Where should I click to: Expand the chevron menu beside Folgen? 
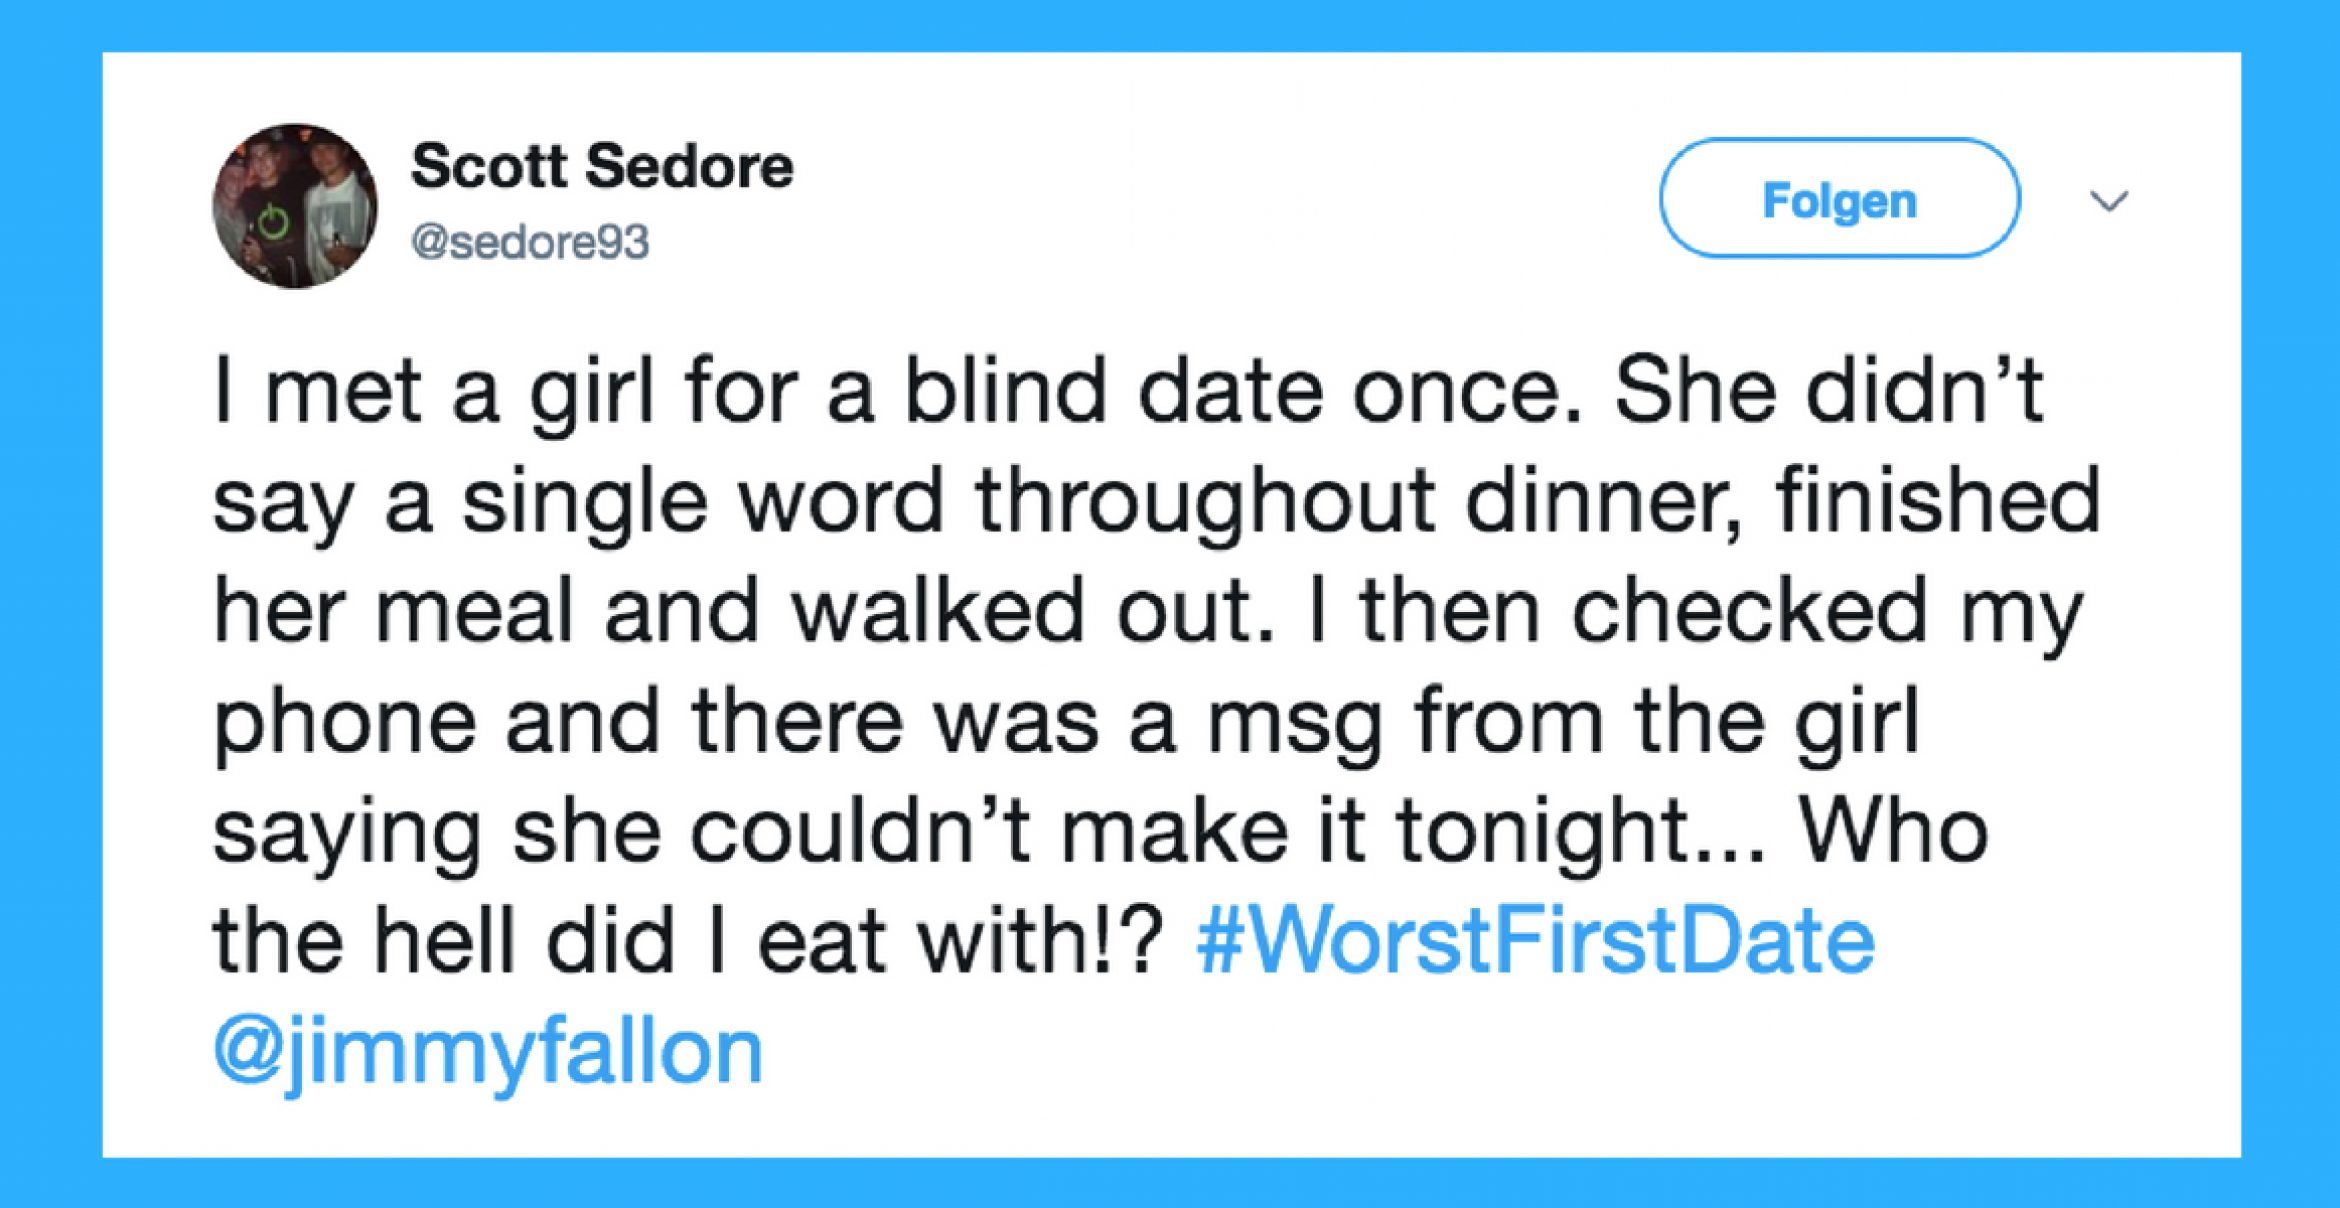(2109, 201)
